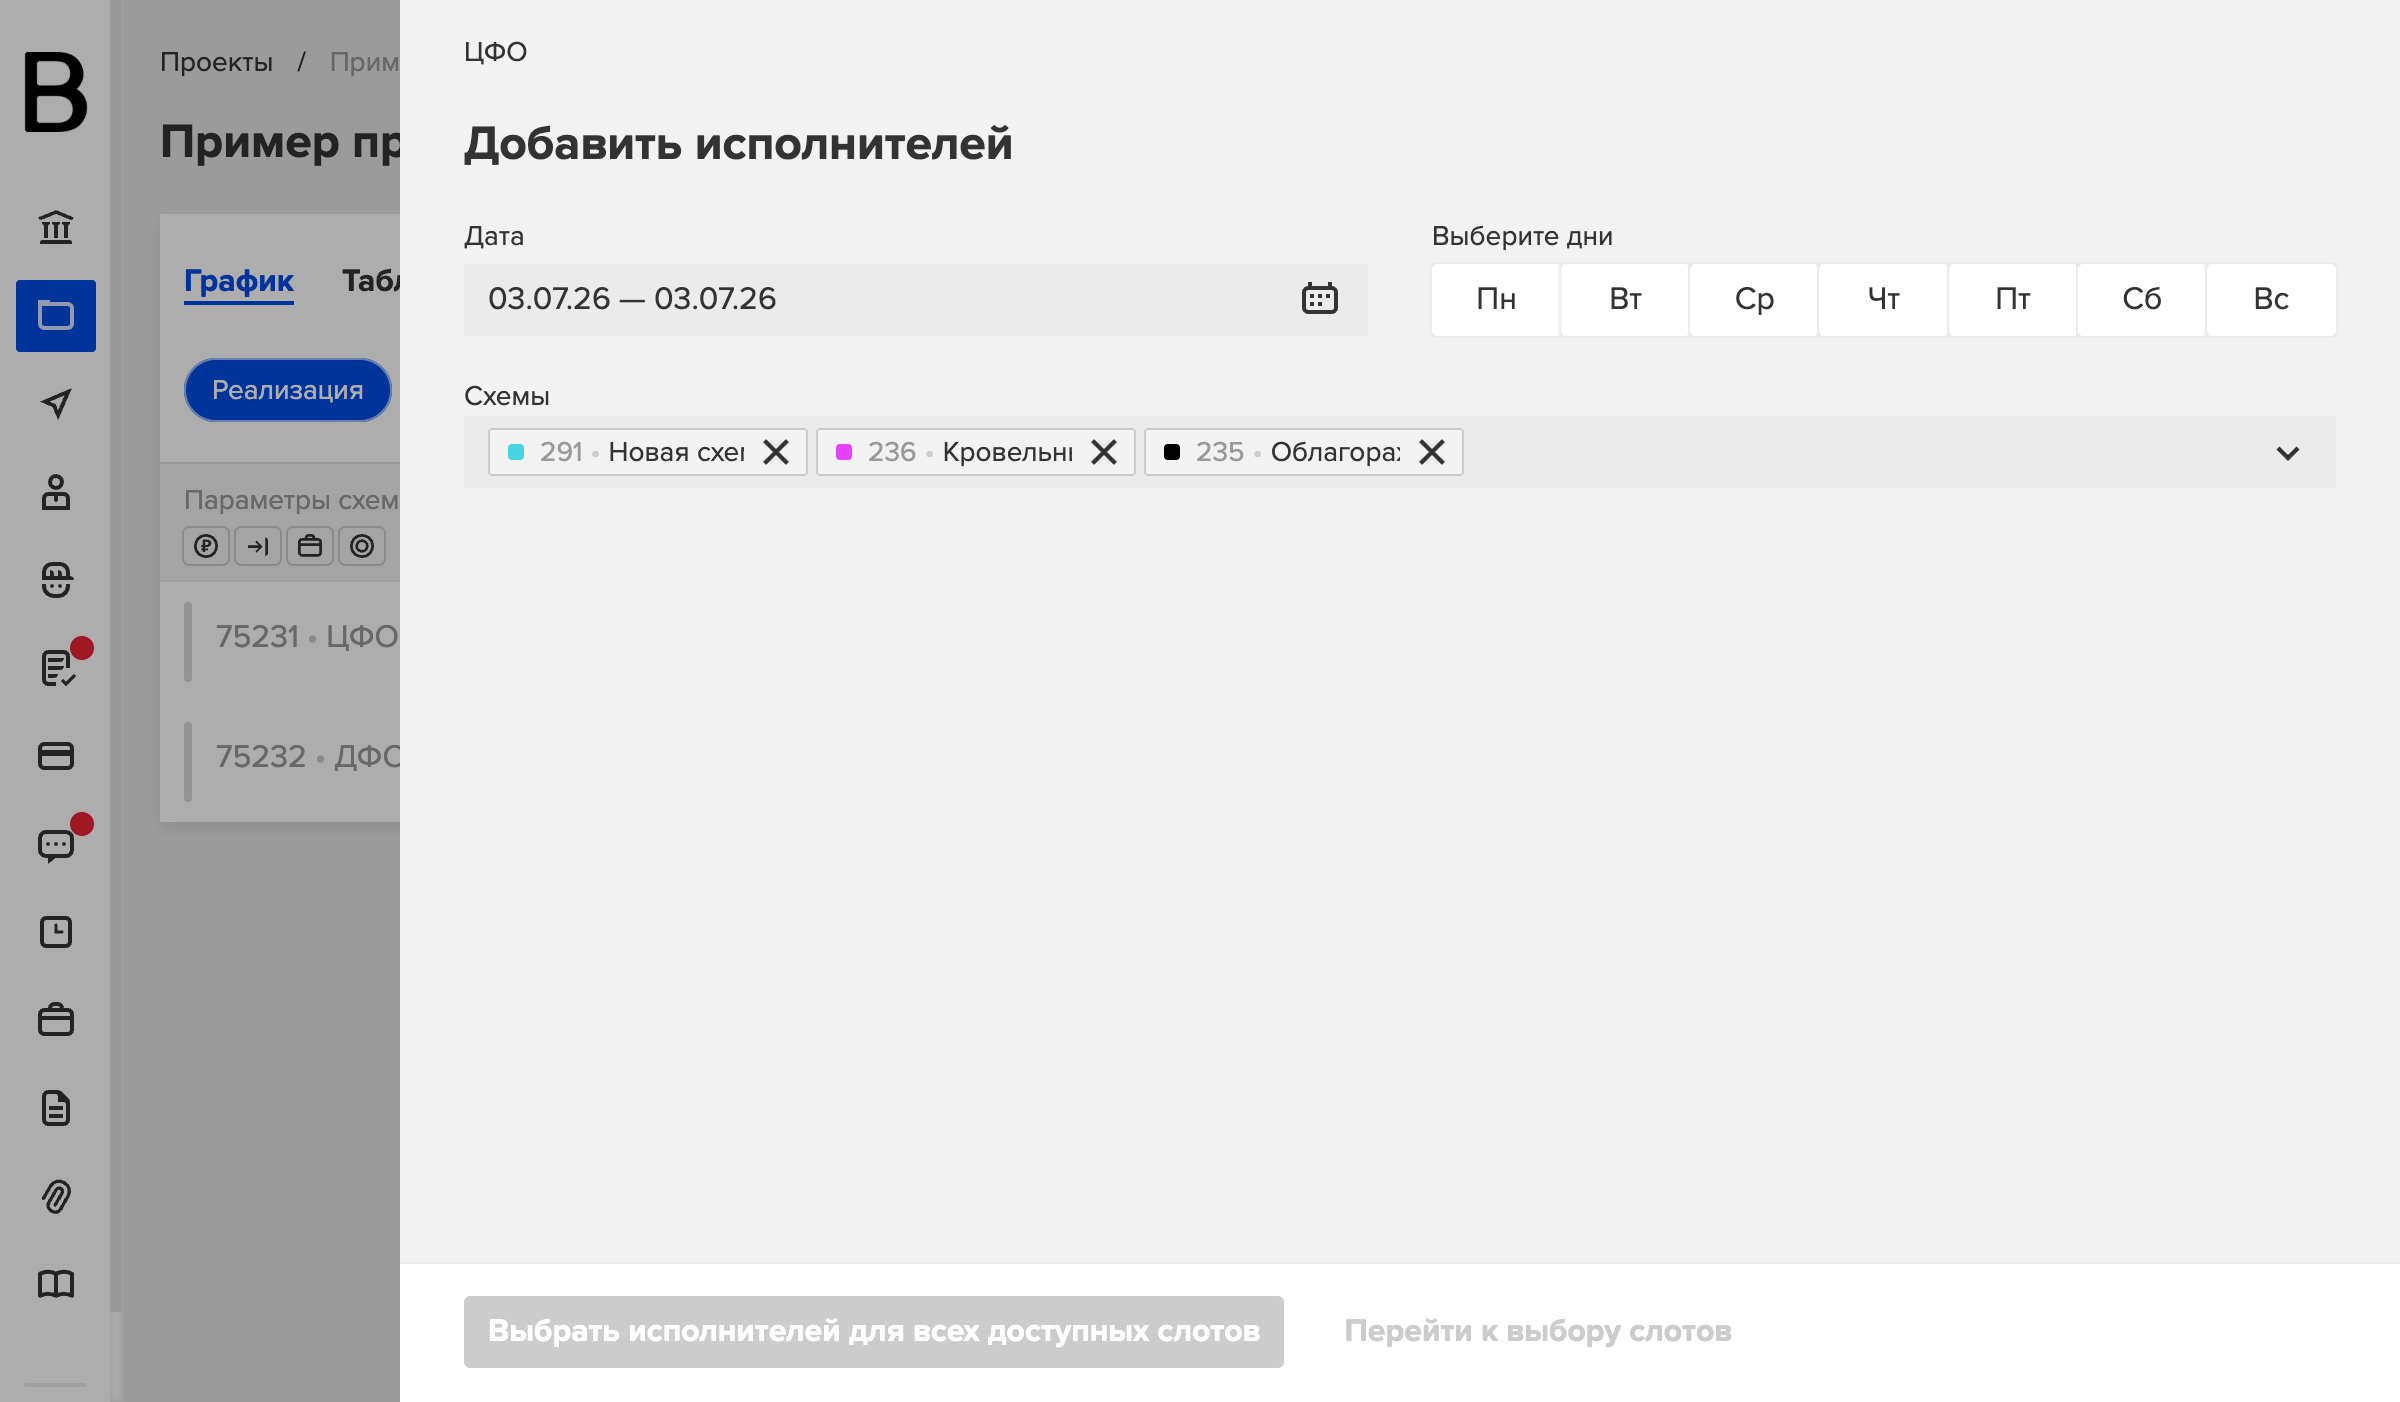Click the worker face sidebar icon

click(56, 580)
